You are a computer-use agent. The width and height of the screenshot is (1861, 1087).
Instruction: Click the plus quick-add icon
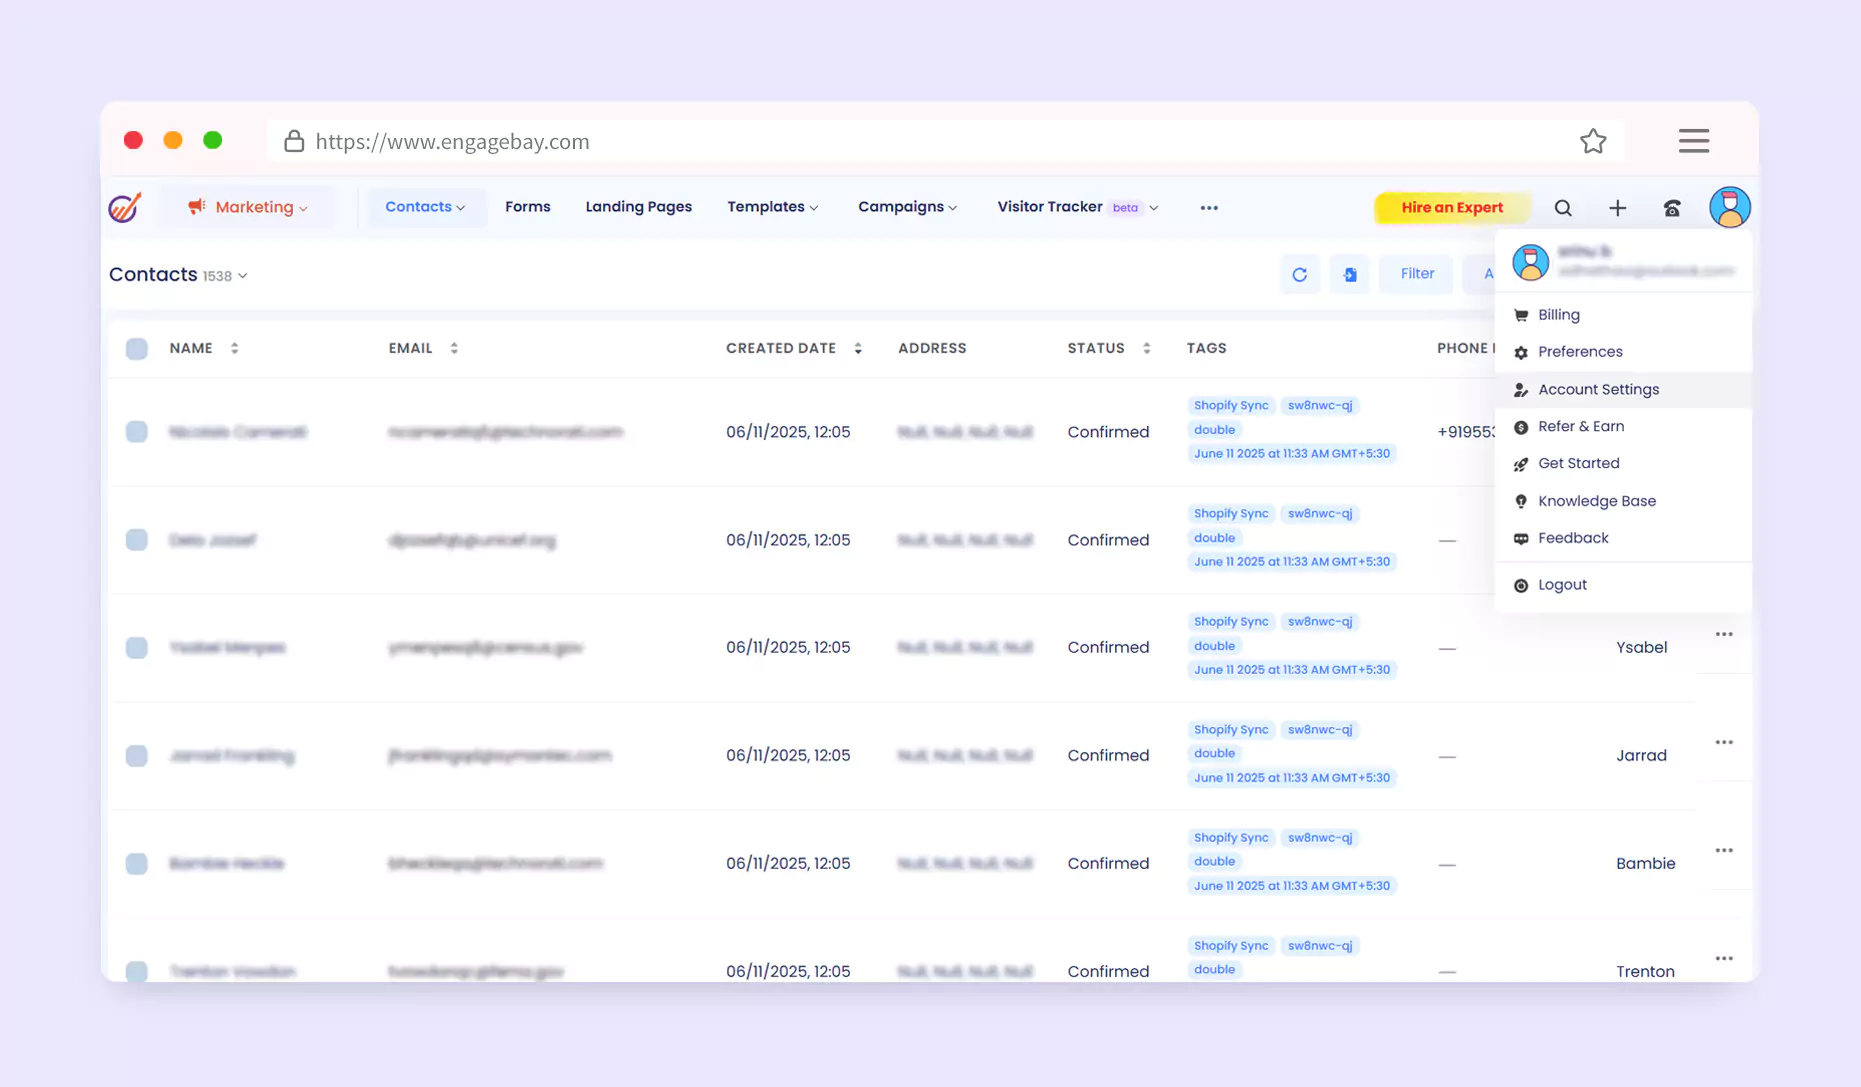pos(1617,208)
